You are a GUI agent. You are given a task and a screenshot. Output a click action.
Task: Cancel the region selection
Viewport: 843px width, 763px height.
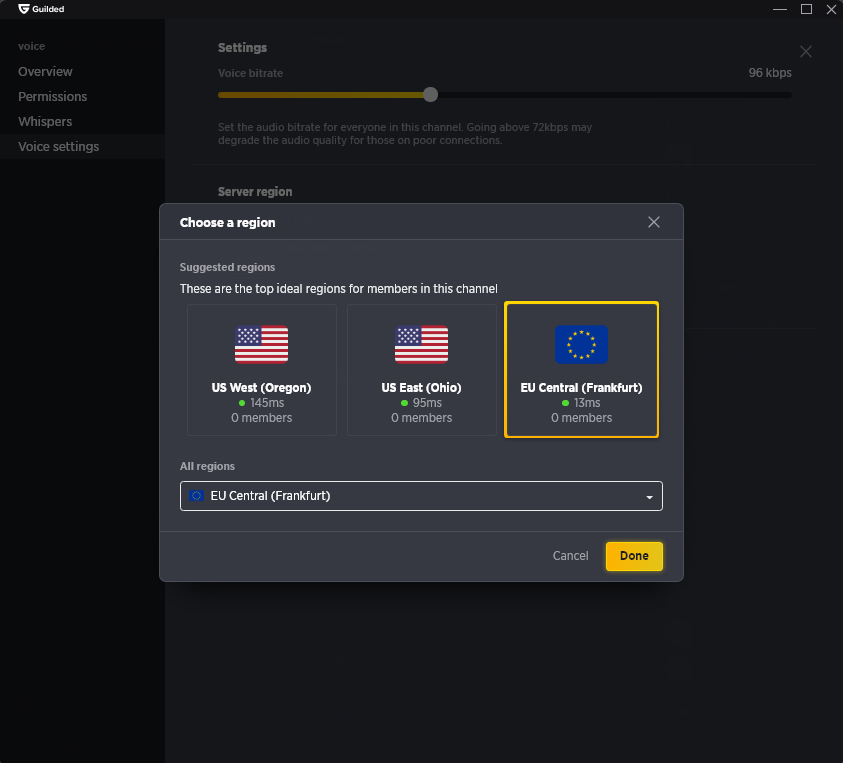pyautogui.click(x=570, y=555)
